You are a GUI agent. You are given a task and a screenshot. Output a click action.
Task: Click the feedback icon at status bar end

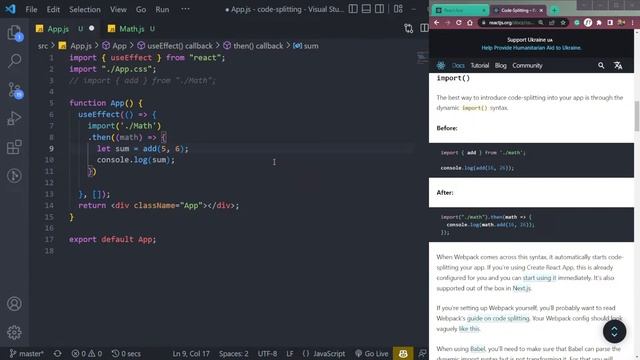click(x=422, y=353)
